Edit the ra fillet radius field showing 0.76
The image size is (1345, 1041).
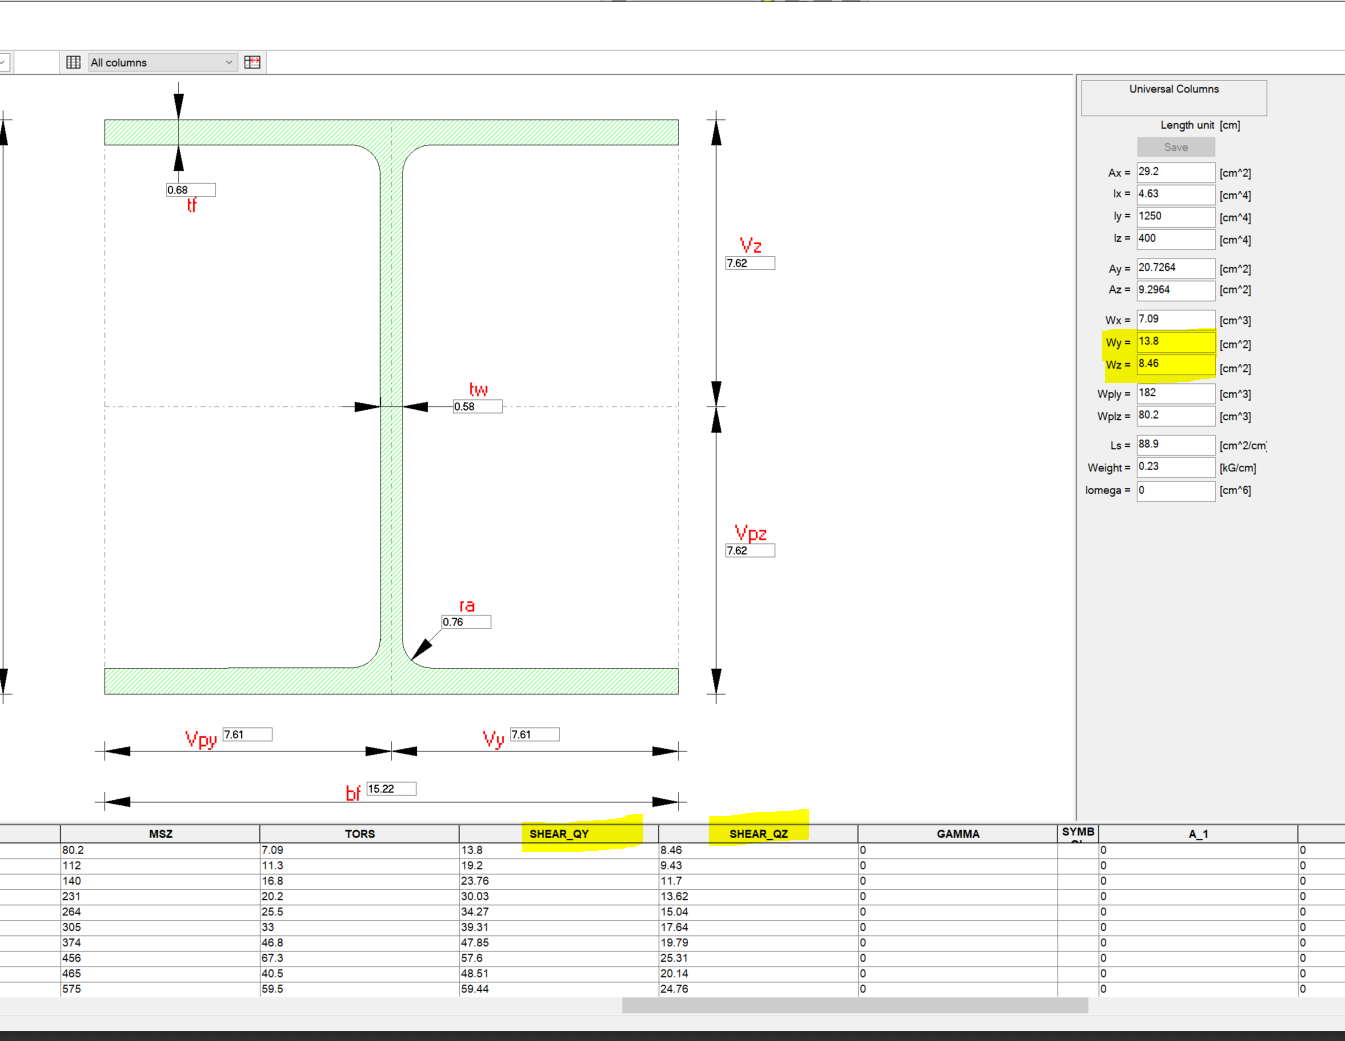464,621
